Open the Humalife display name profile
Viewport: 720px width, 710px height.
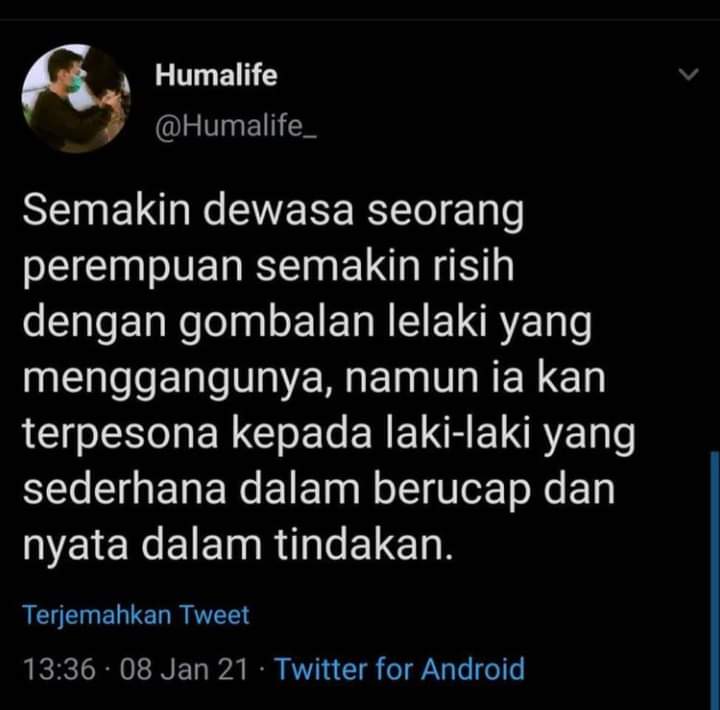(x=216, y=75)
